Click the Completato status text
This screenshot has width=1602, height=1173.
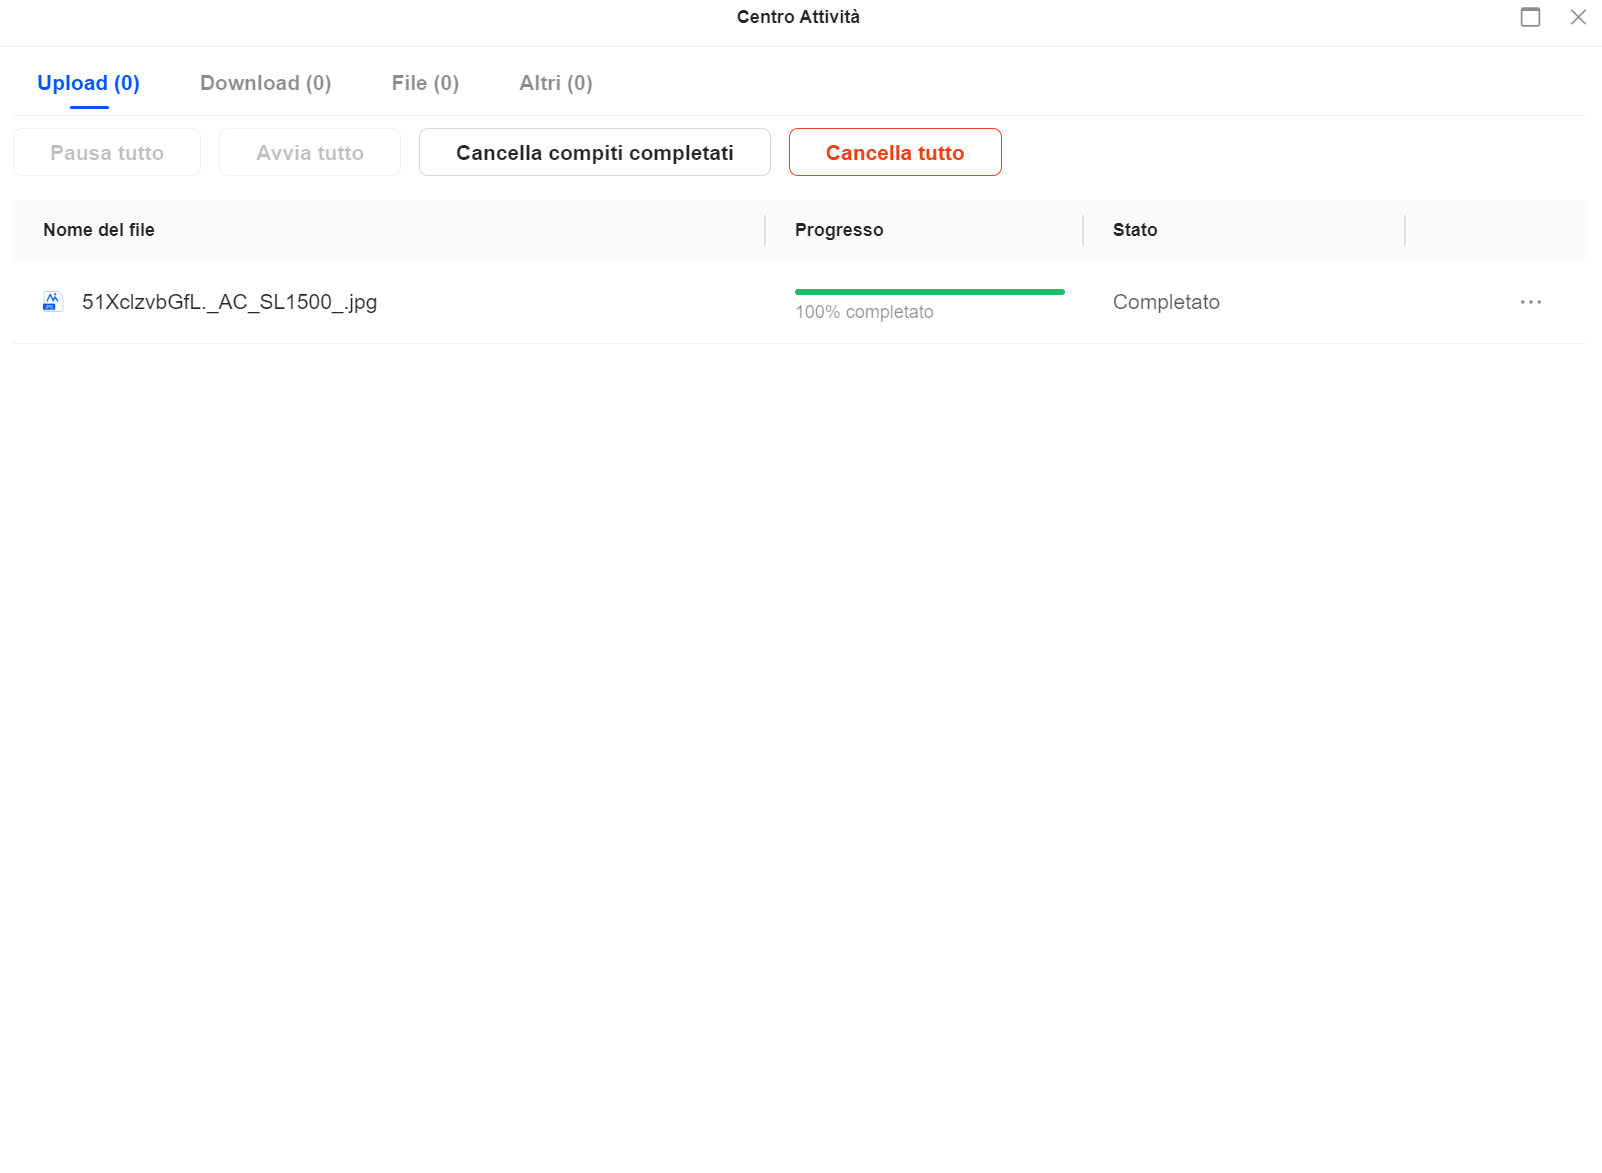click(1166, 302)
